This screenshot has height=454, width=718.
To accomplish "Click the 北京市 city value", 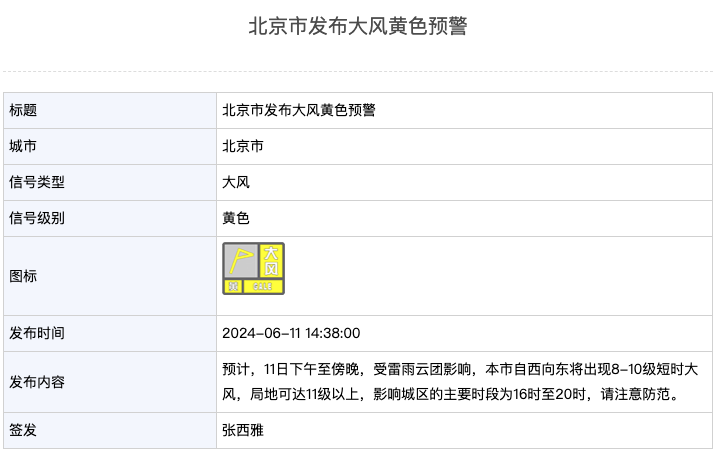I will point(243,146).
